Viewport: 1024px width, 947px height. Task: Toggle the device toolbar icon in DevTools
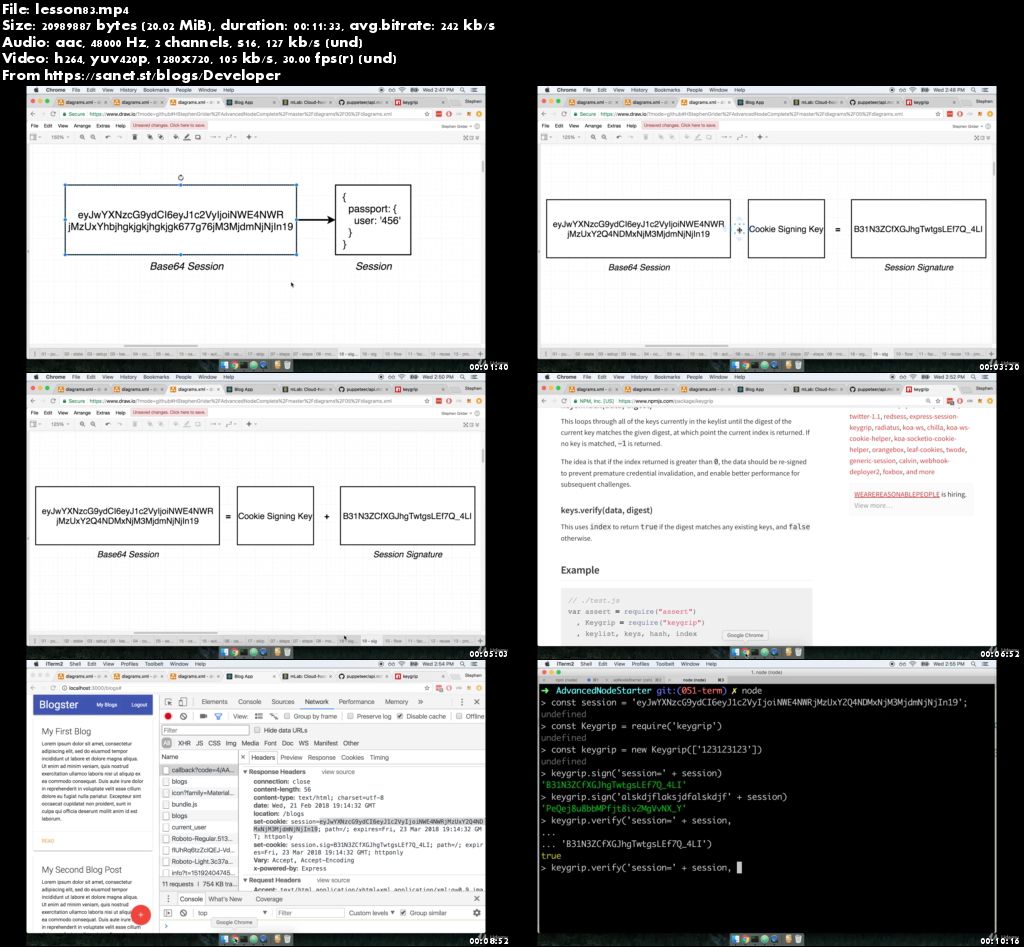pyautogui.click(x=183, y=701)
